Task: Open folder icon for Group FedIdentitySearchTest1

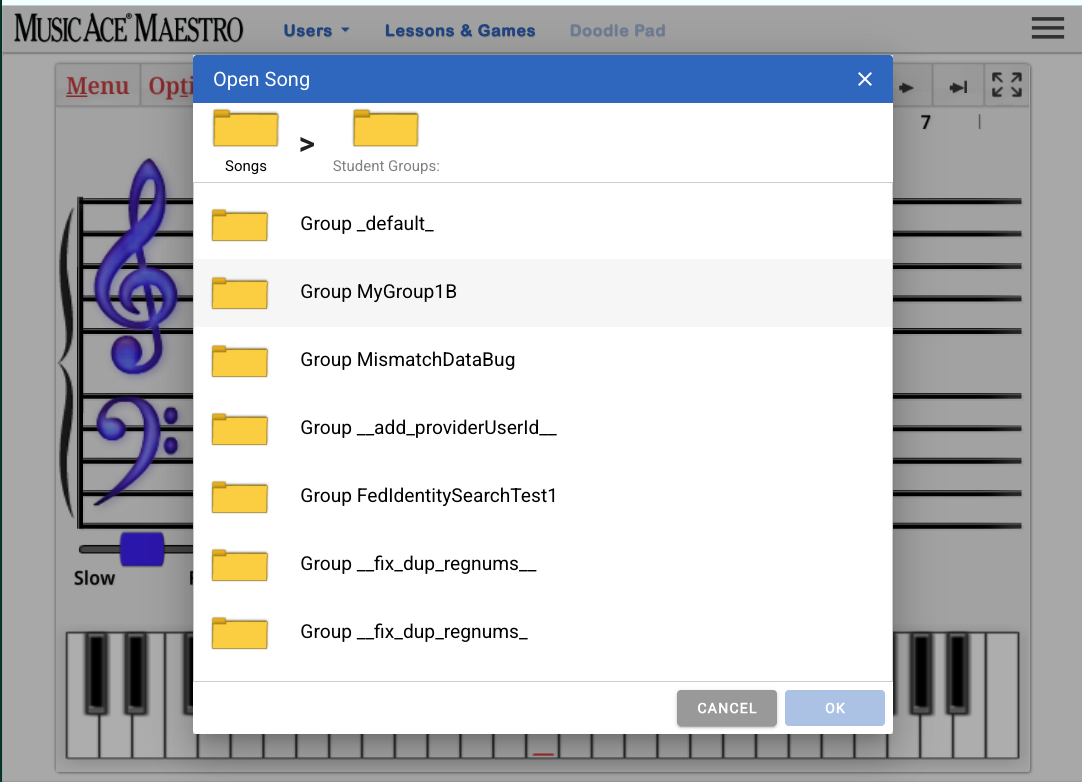Action: coord(239,496)
